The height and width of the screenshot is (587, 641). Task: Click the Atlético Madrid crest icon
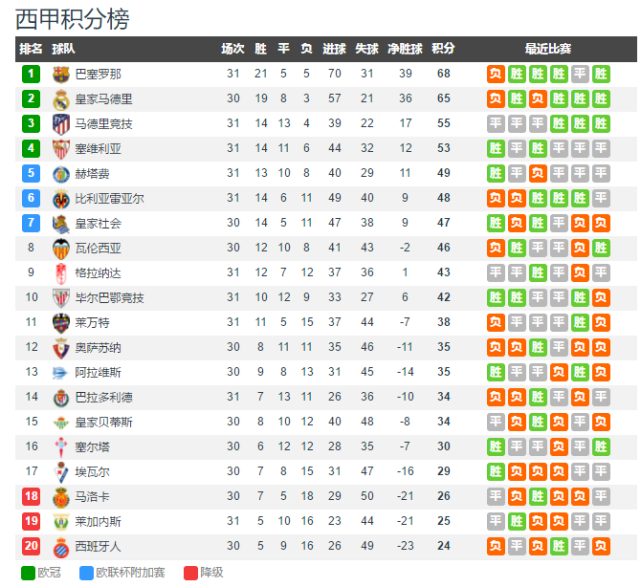[x=61, y=124]
